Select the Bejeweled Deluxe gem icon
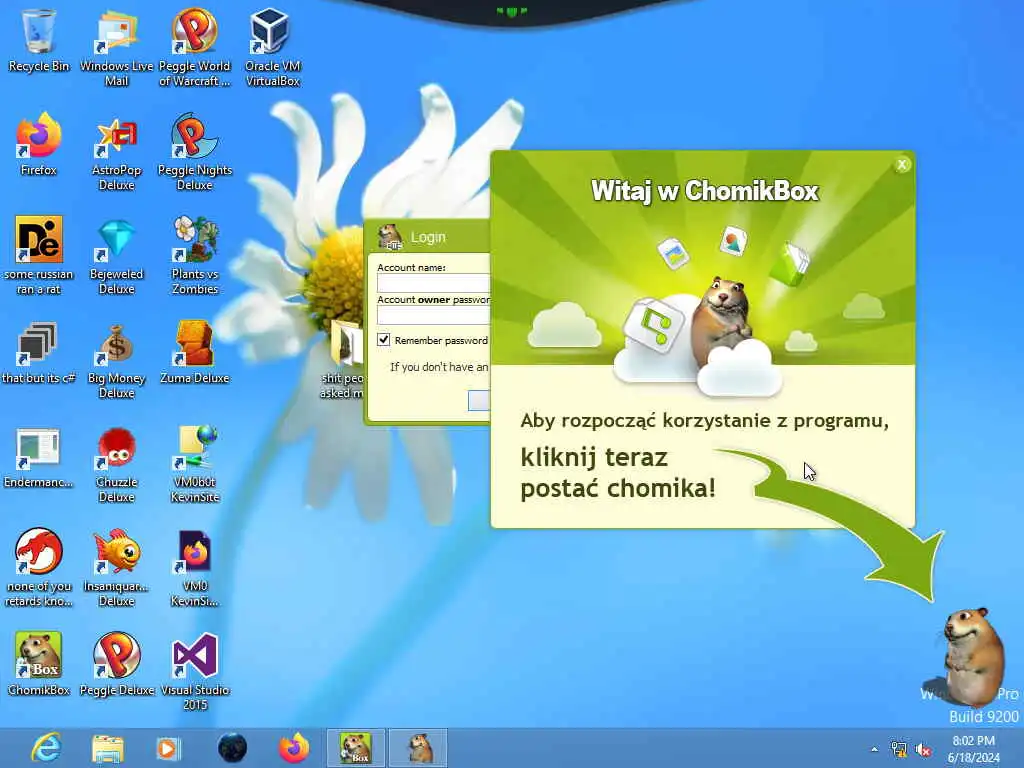 116,240
